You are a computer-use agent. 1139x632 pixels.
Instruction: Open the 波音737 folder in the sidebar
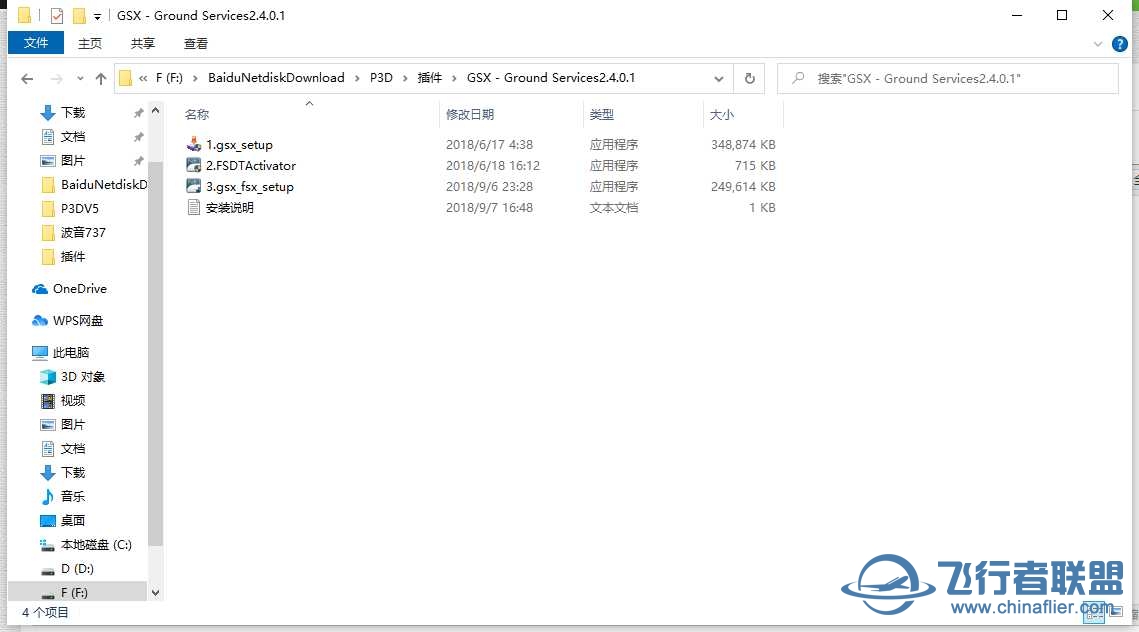[x=74, y=232]
